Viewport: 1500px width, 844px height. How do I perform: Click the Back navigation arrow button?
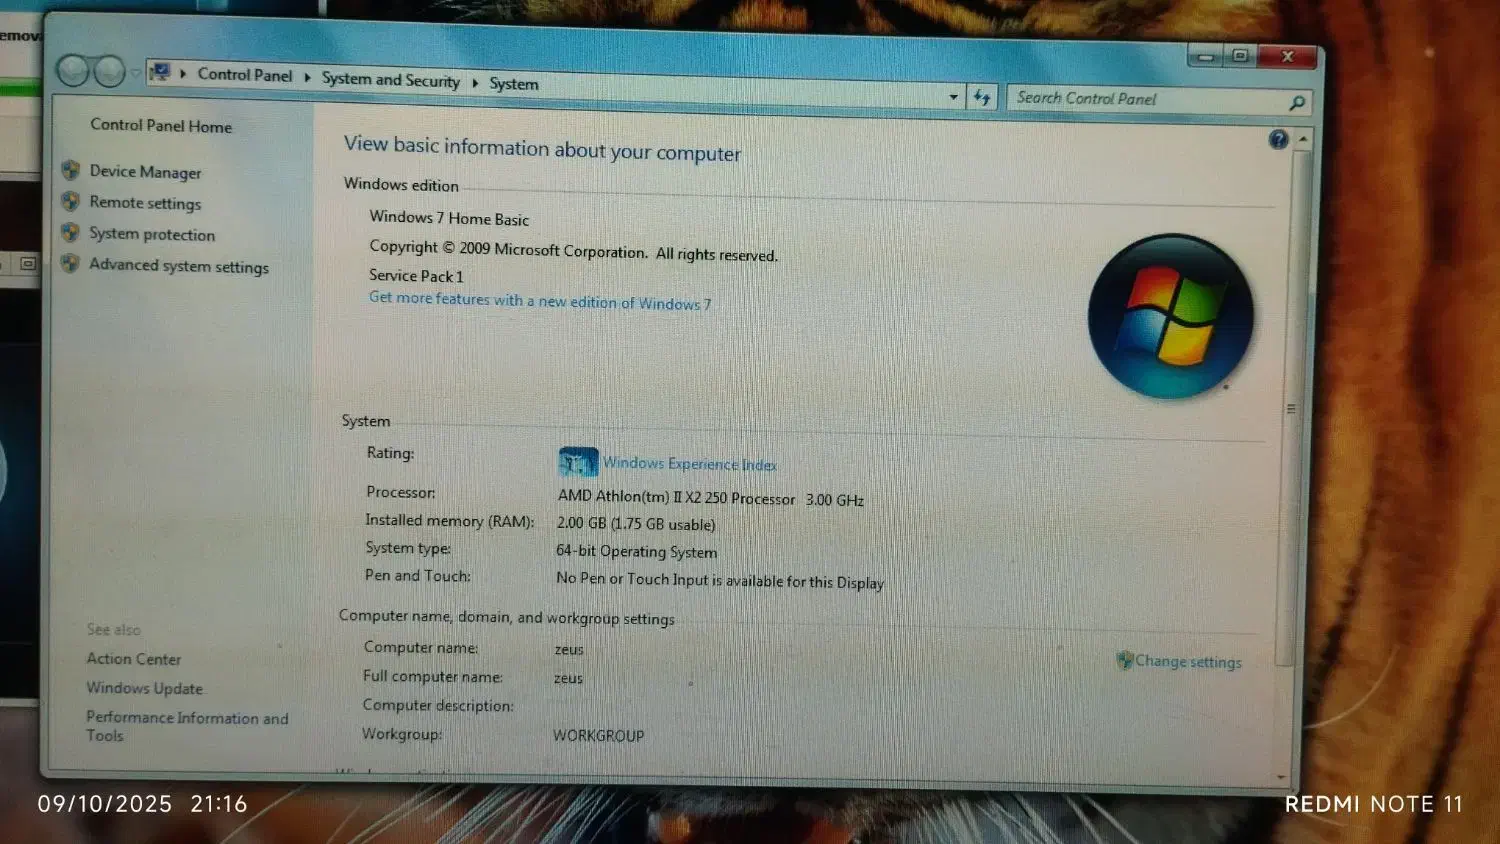tap(72, 71)
